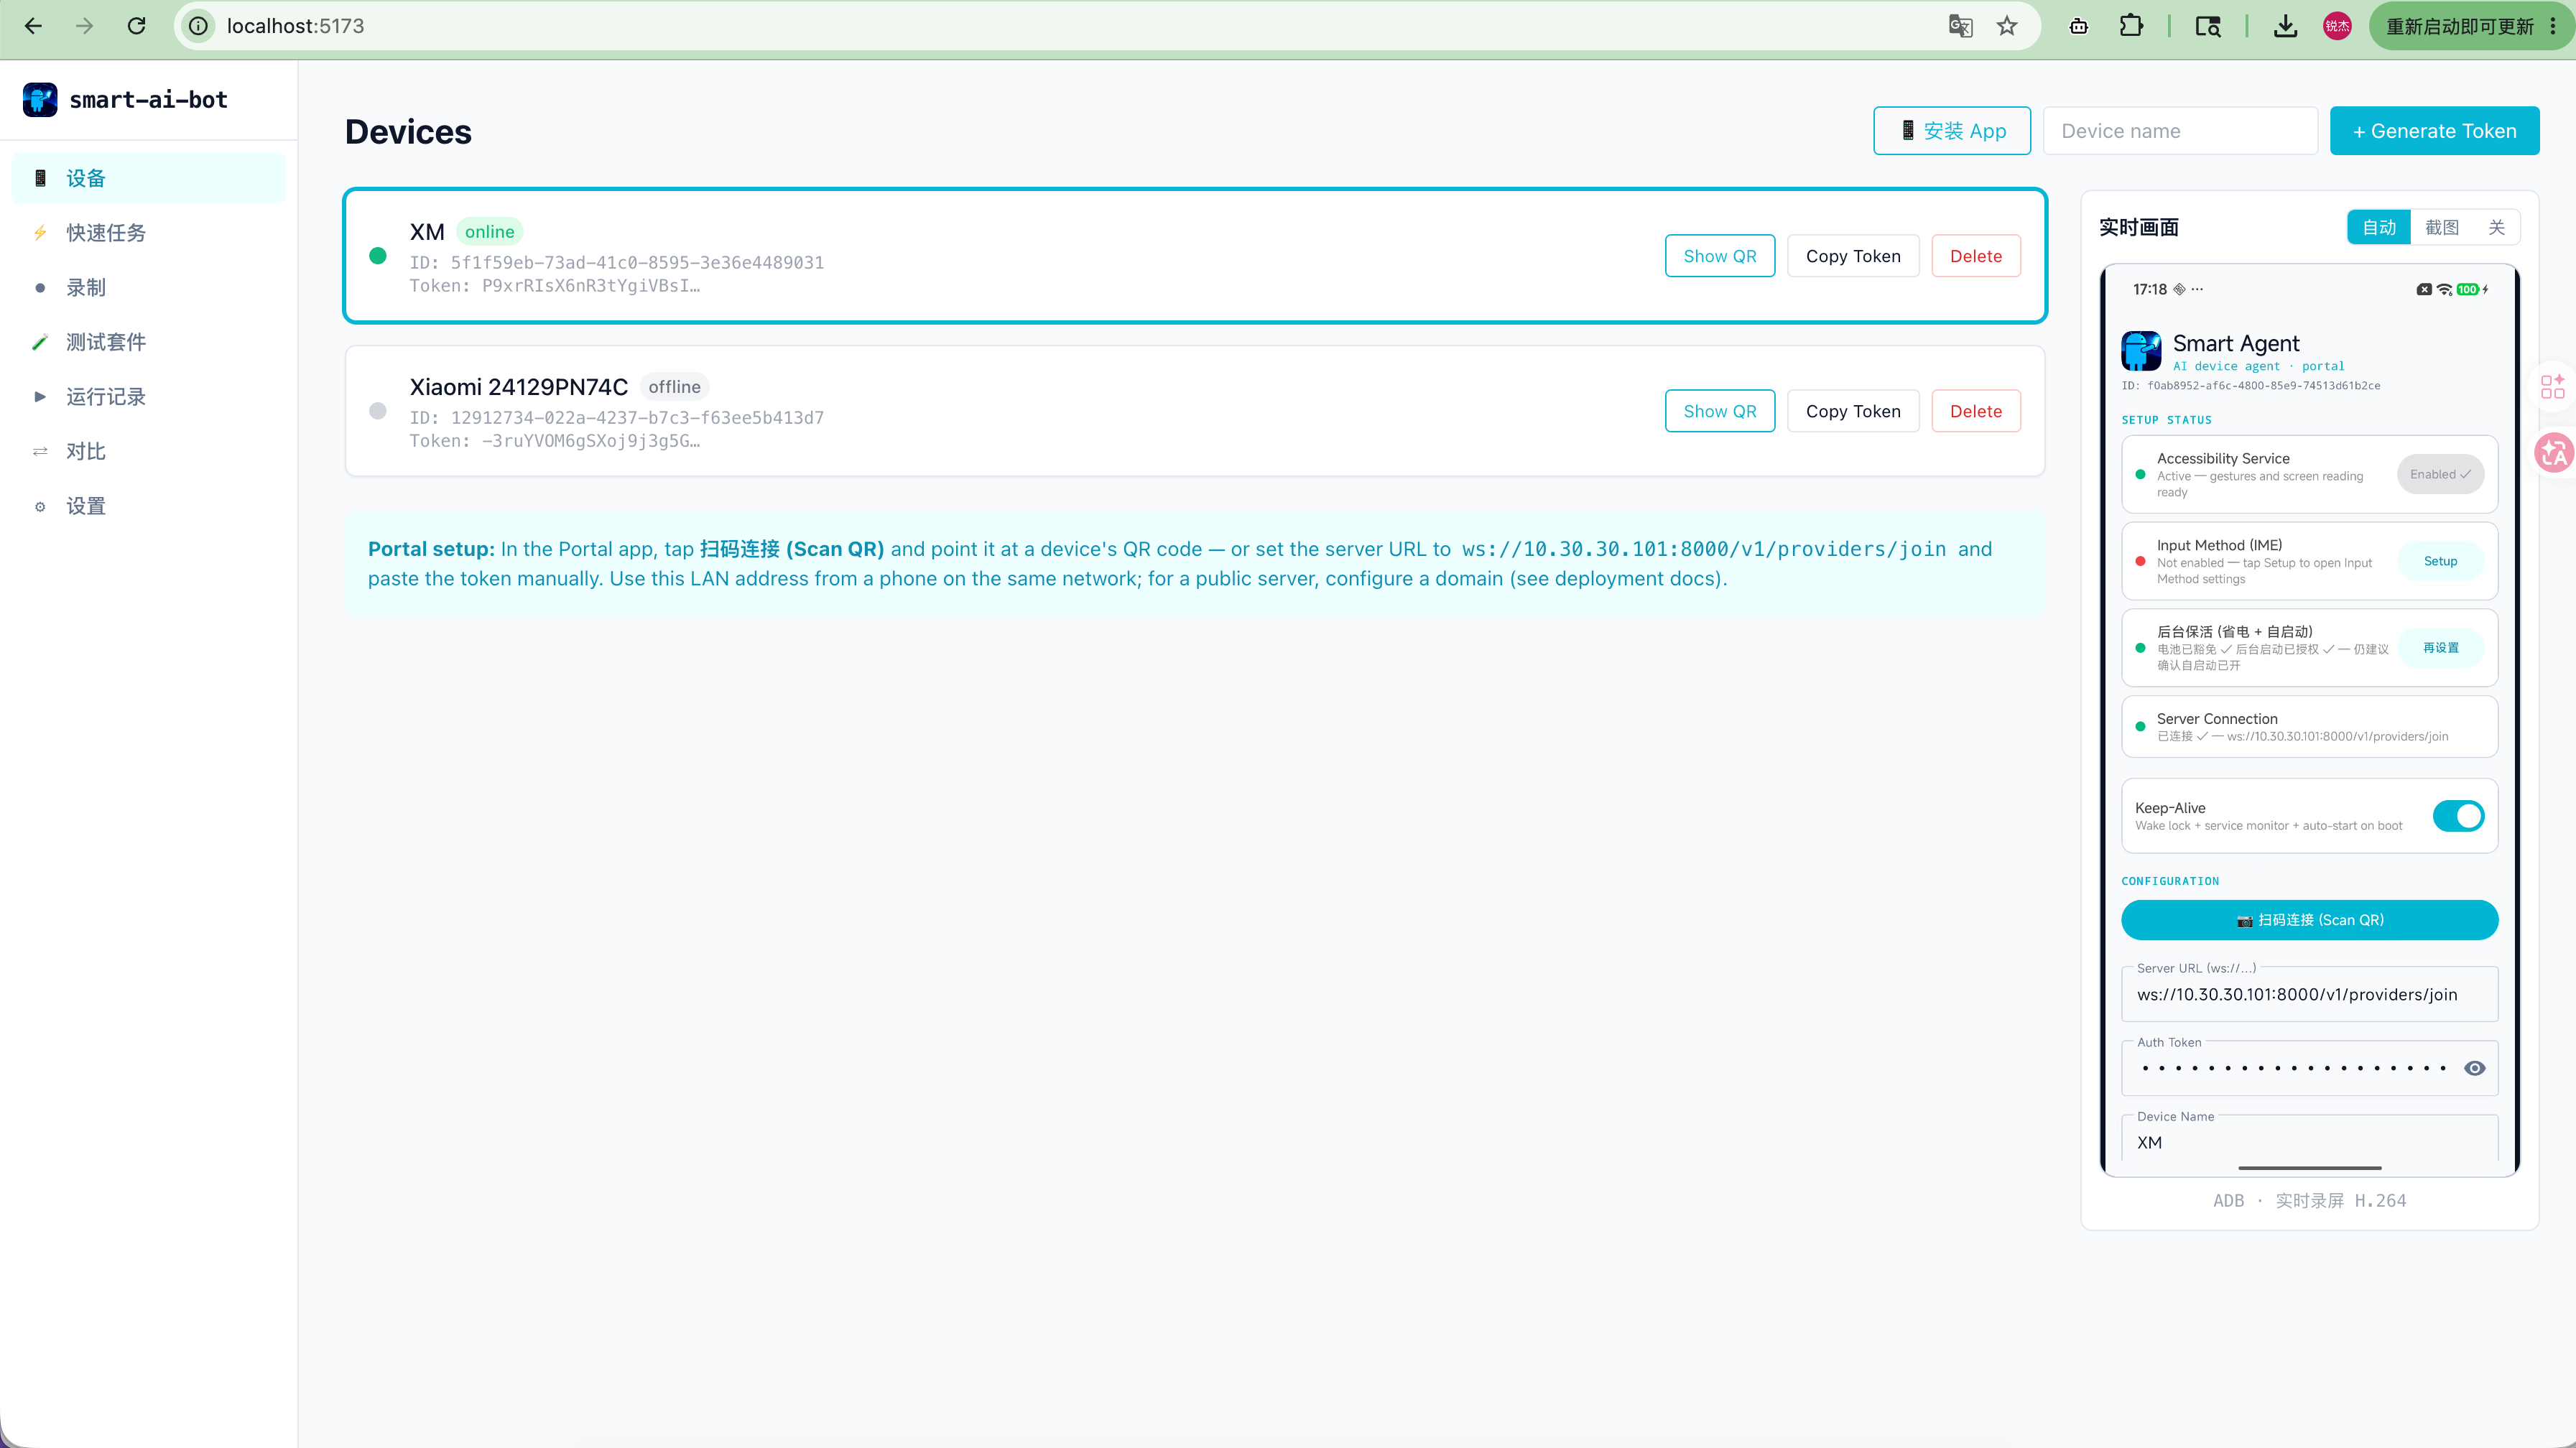This screenshot has width=2576, height=1448.
Task: Open the Chrome profile avatar
Action: [2337, 26]
